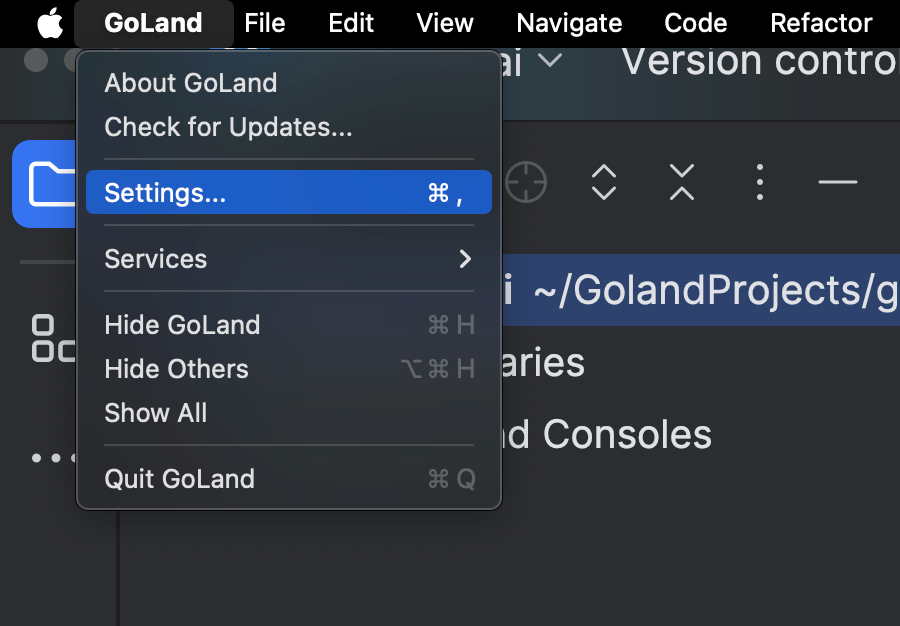The width and height of the screenshot is (900, 626).
Task: Open the Navigate menu
Action: 568,22
